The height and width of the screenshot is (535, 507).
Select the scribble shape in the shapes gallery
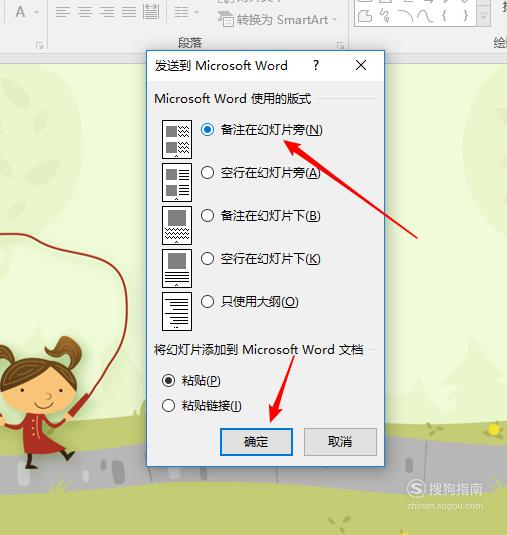pos(385,16)
